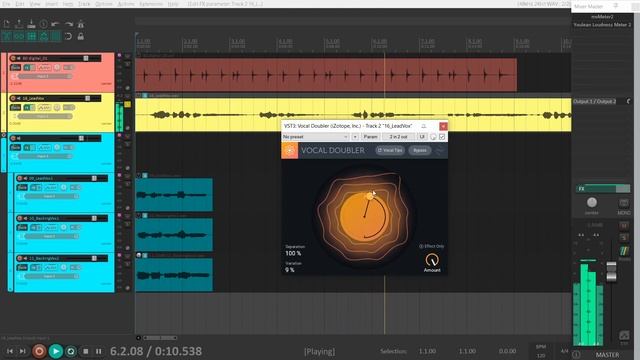Open the View menu
This screenshot has width=640, height=360.
pyautogui.click(x=35, y=4)
